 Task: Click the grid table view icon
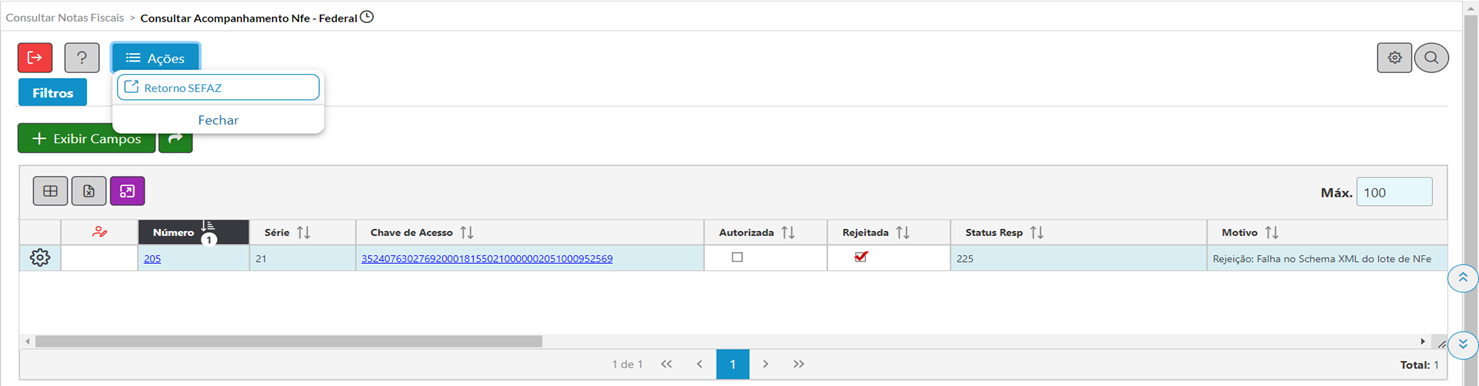(x=50, y=191)
